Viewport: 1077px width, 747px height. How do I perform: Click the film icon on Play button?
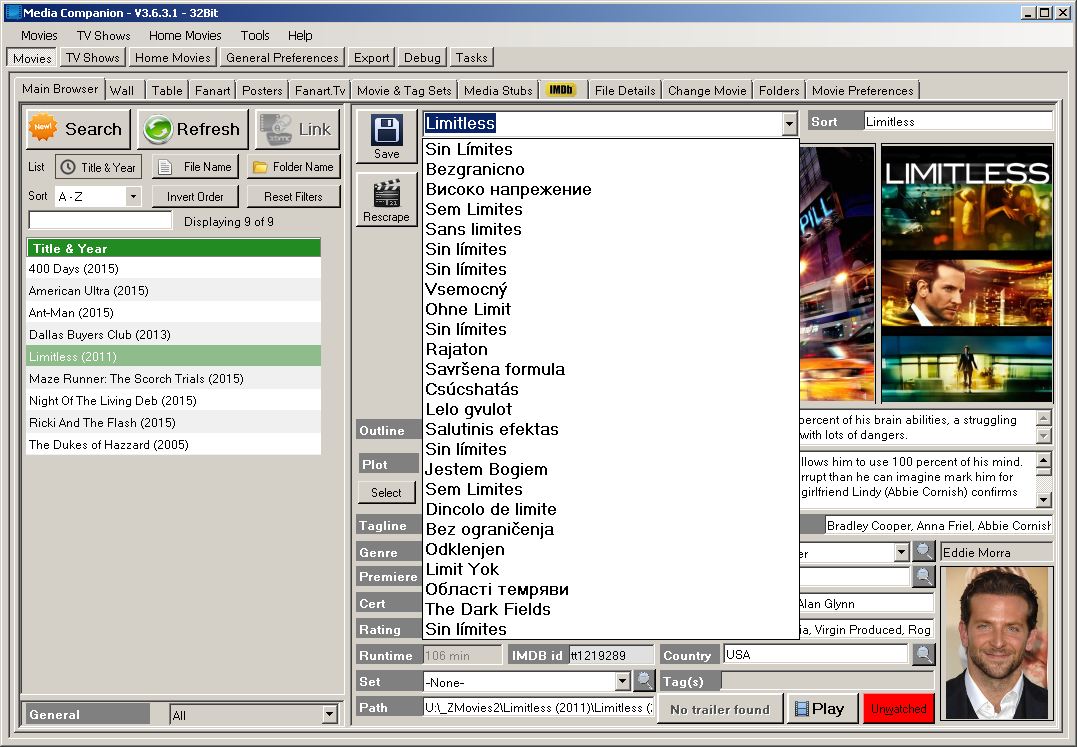(801, 709)
